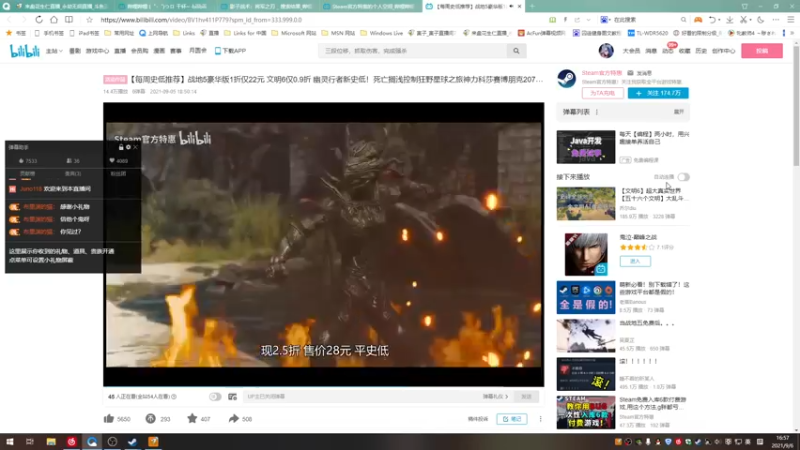Click browser search magnifier icon in toolbar
800x450 pixels.
tap(683, 20)
